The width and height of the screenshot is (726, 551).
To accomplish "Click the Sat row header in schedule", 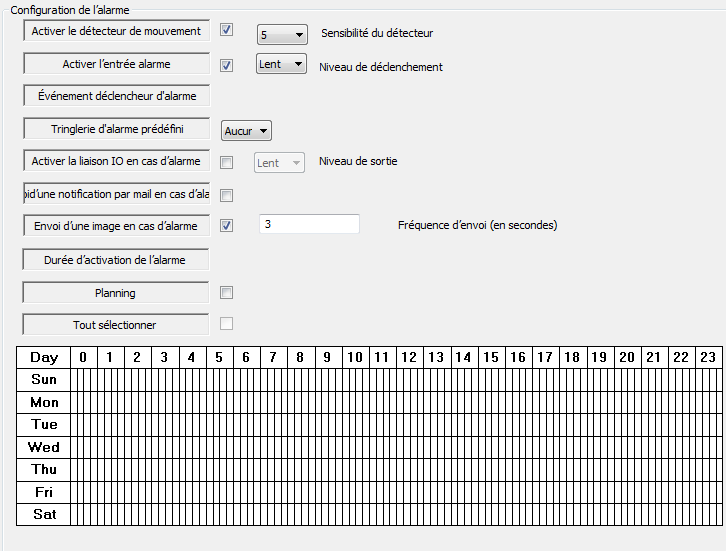I will [x=44, y=515].
